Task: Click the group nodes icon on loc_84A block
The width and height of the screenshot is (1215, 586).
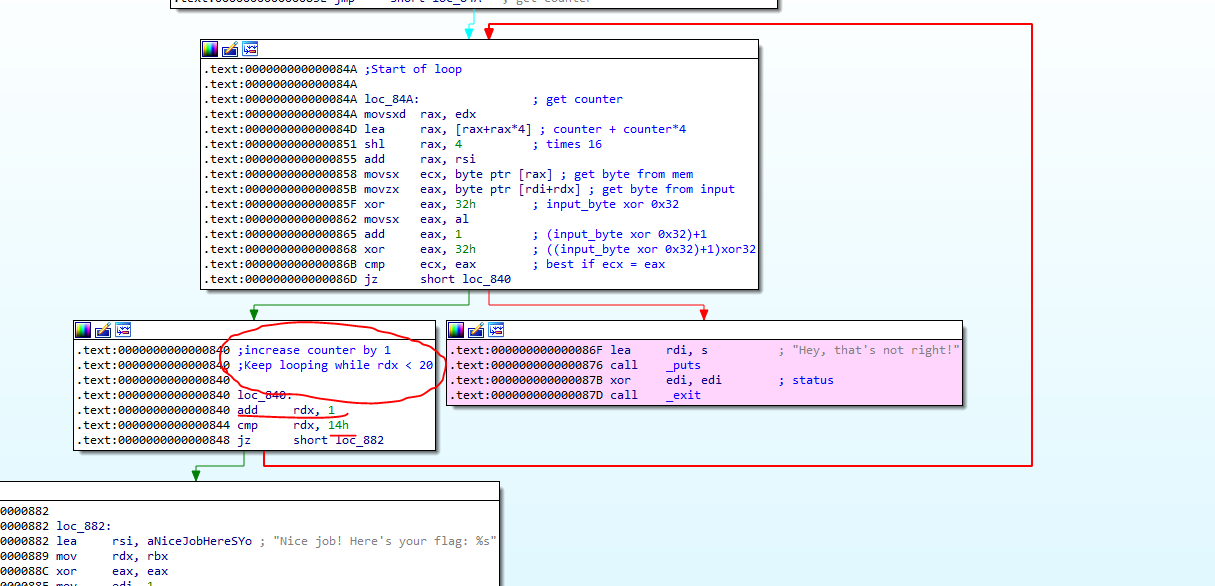Action: 250,48
